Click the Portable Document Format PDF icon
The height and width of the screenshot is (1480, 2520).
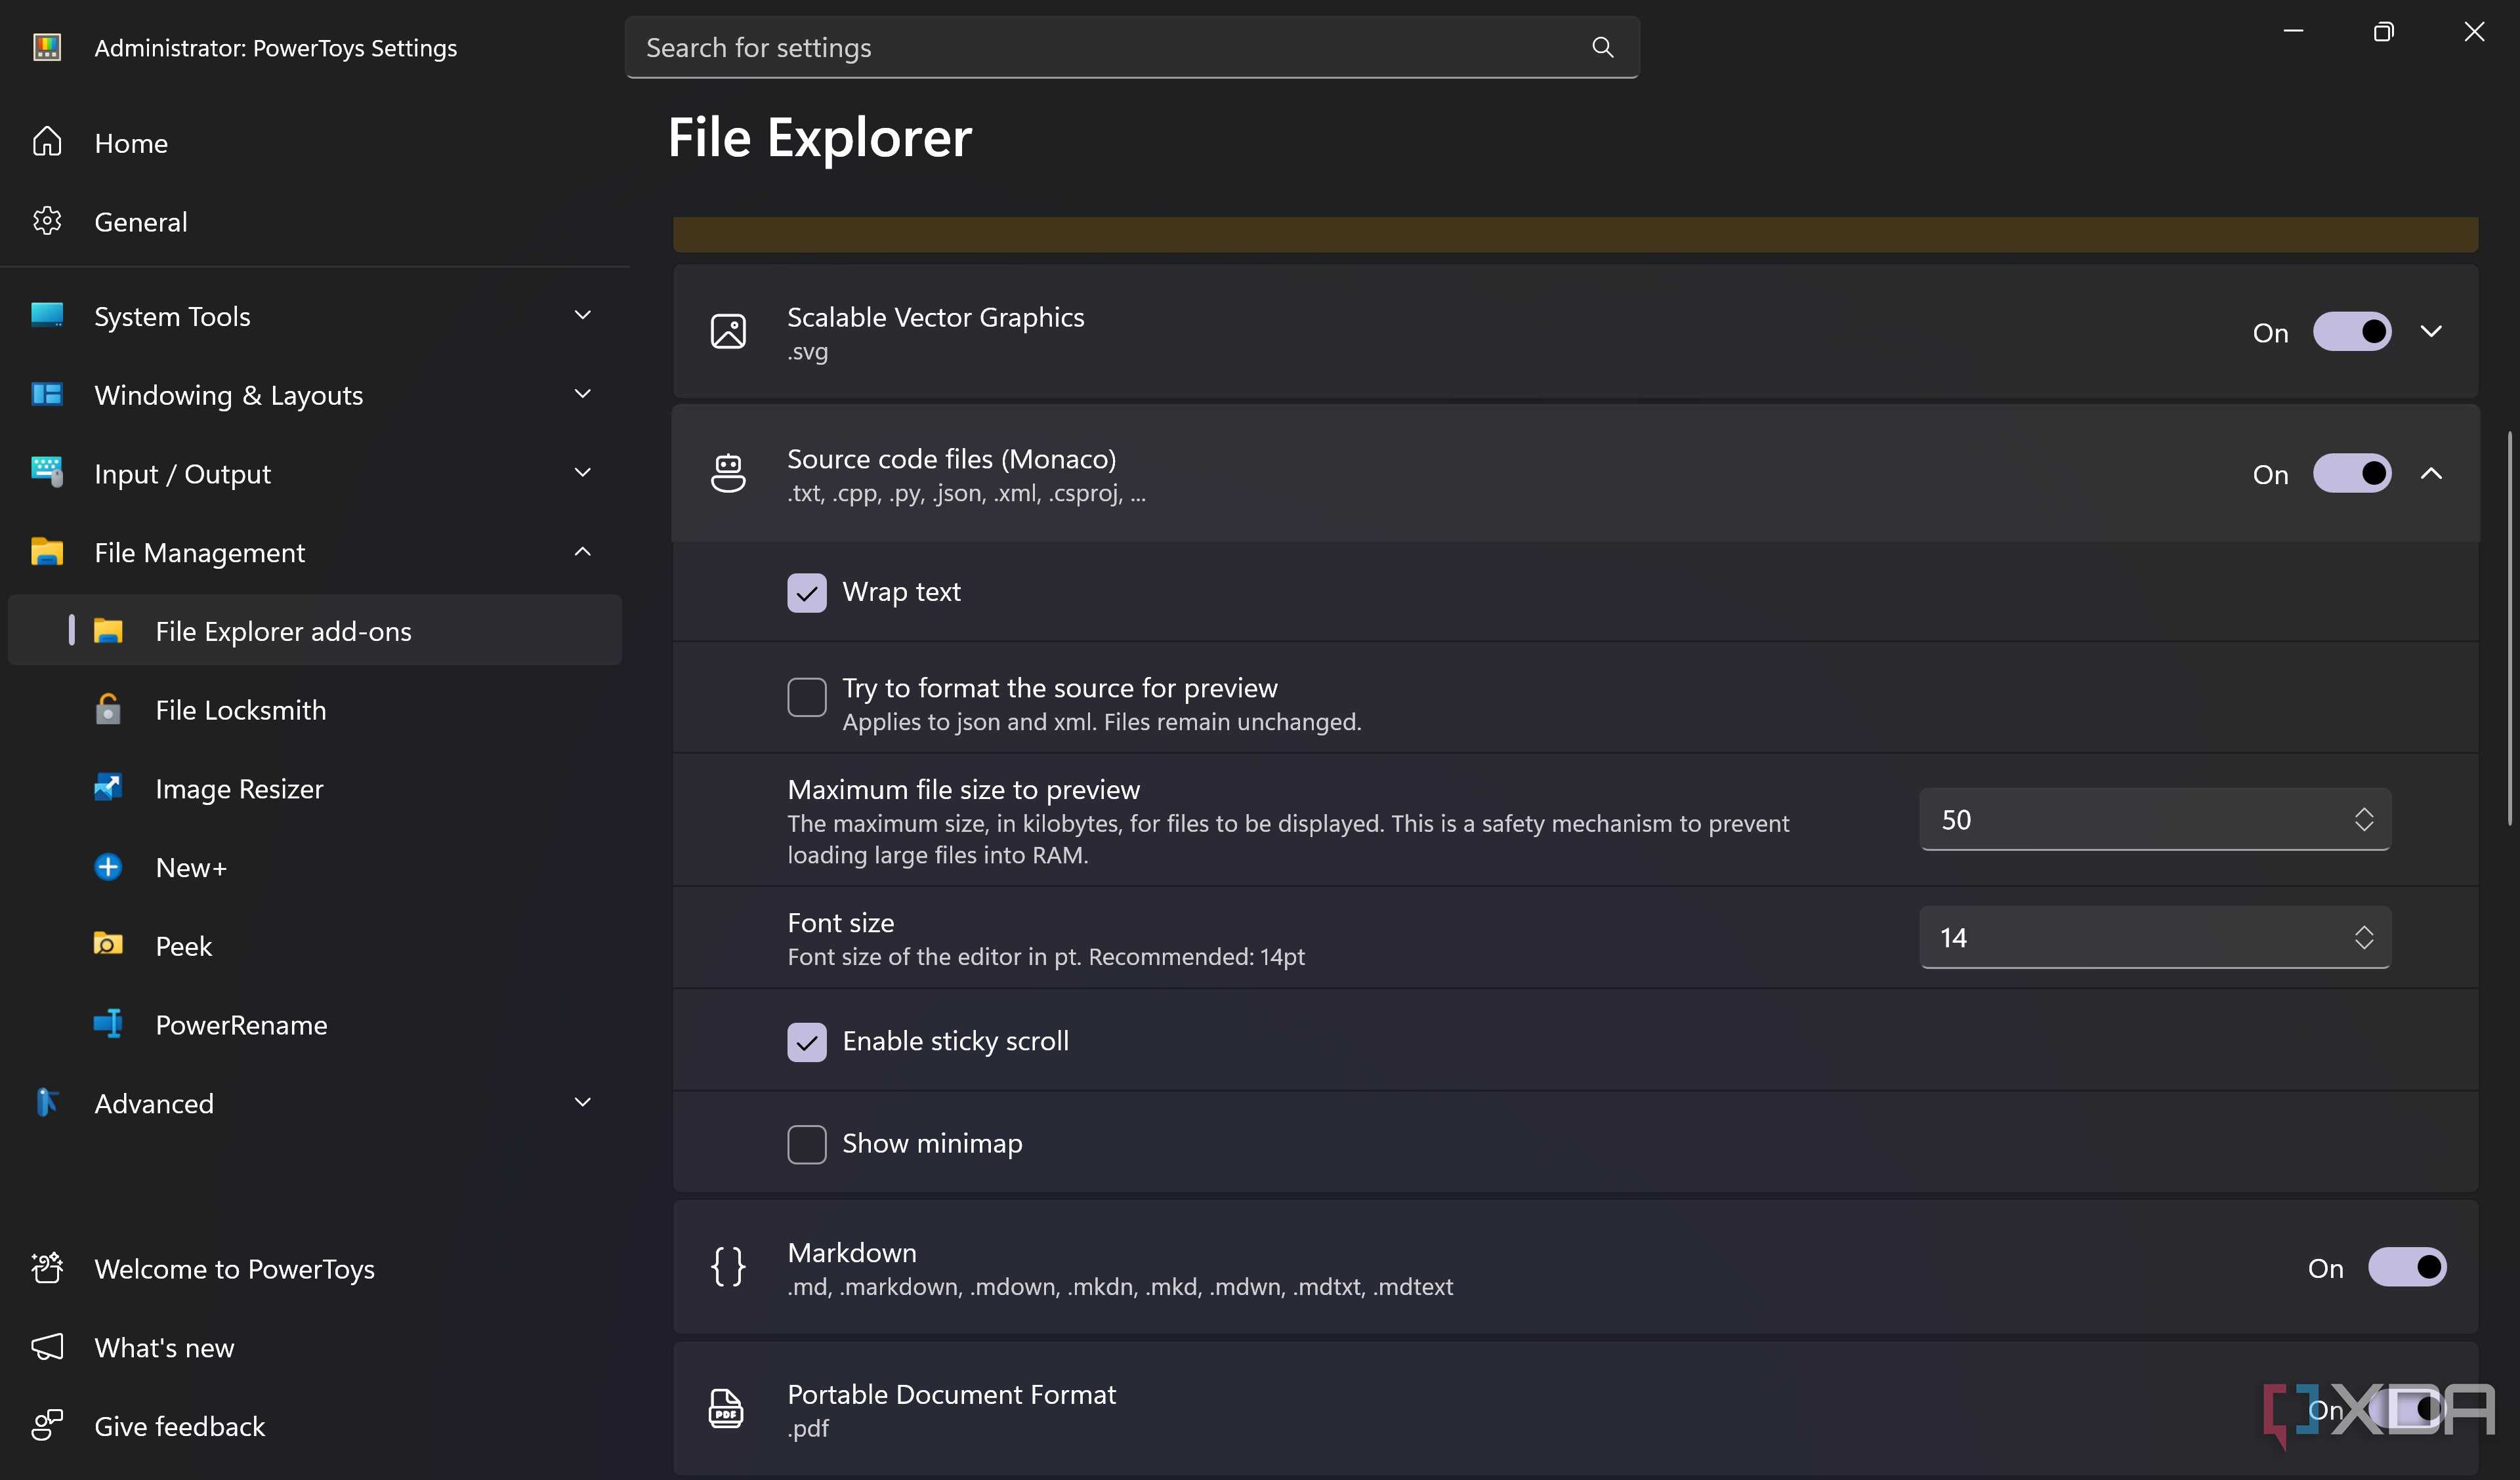[x=727, y=1409]
